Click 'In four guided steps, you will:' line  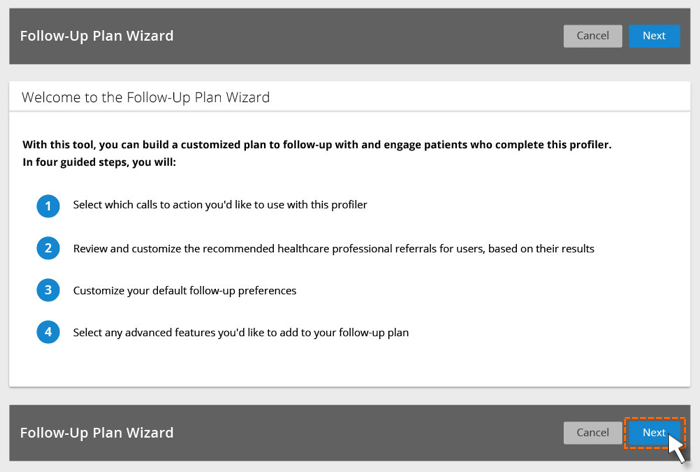coord(99,162)
